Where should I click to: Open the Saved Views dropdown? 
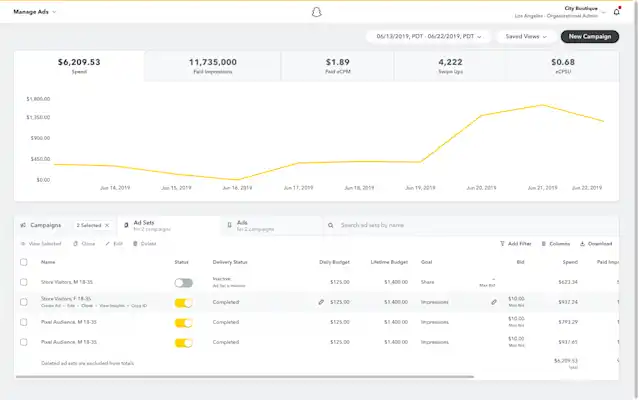coord(526,37)
